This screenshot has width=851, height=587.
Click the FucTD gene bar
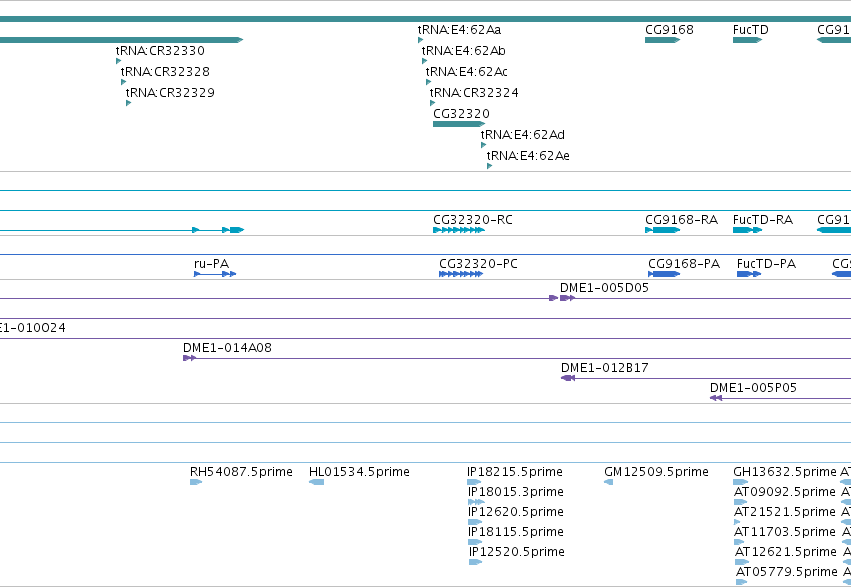click(747, 40)
